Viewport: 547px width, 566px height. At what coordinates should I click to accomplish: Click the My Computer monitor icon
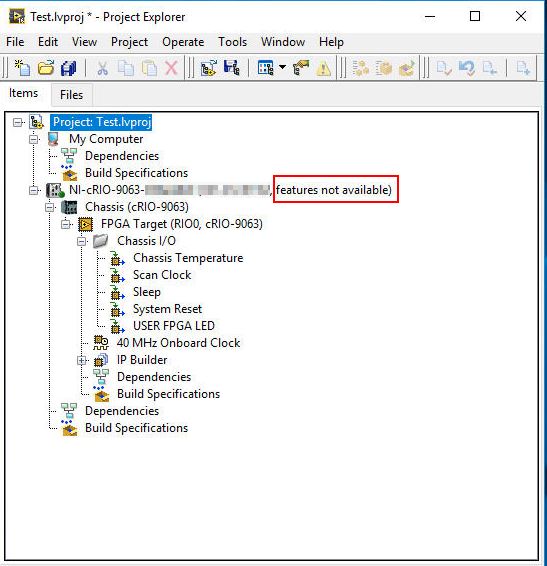[x=53, y=139]
